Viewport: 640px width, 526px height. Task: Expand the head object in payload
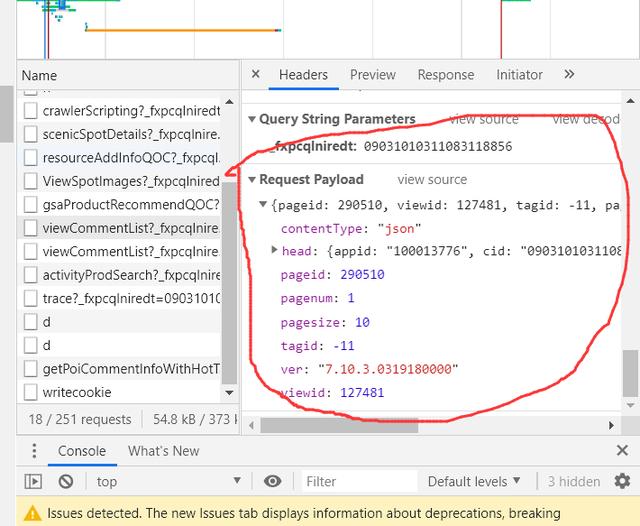click(274, 250)
